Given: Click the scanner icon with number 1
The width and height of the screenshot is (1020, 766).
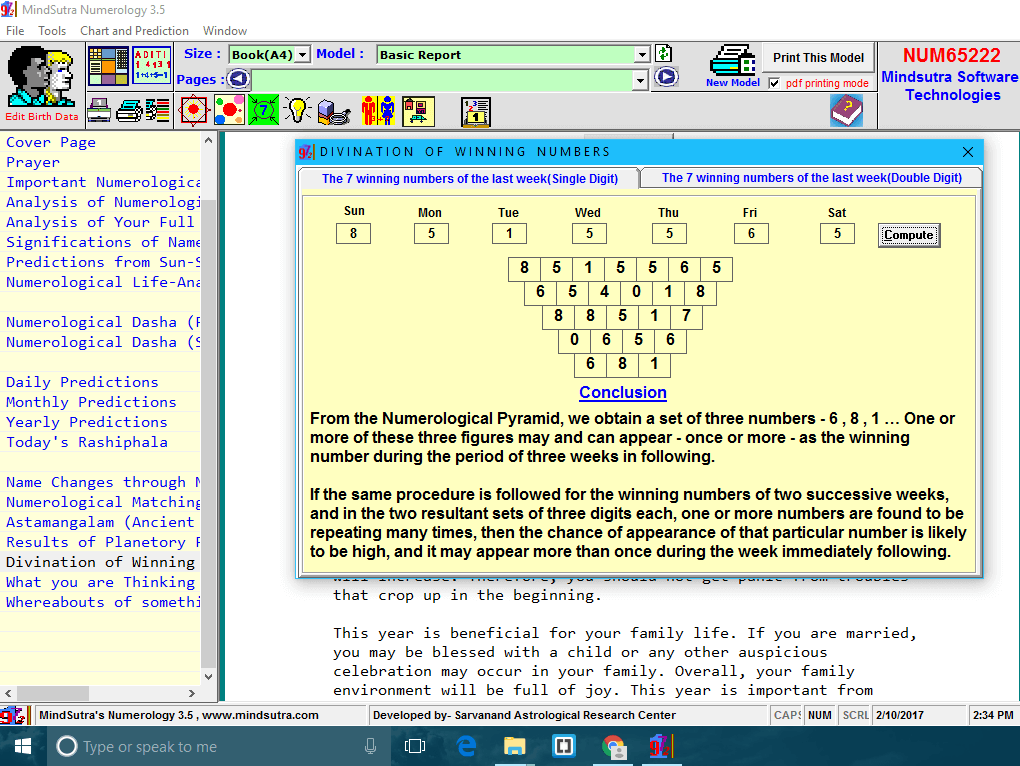Looking at the screenshot, I should pyautogui.click(x=99, y=111).
